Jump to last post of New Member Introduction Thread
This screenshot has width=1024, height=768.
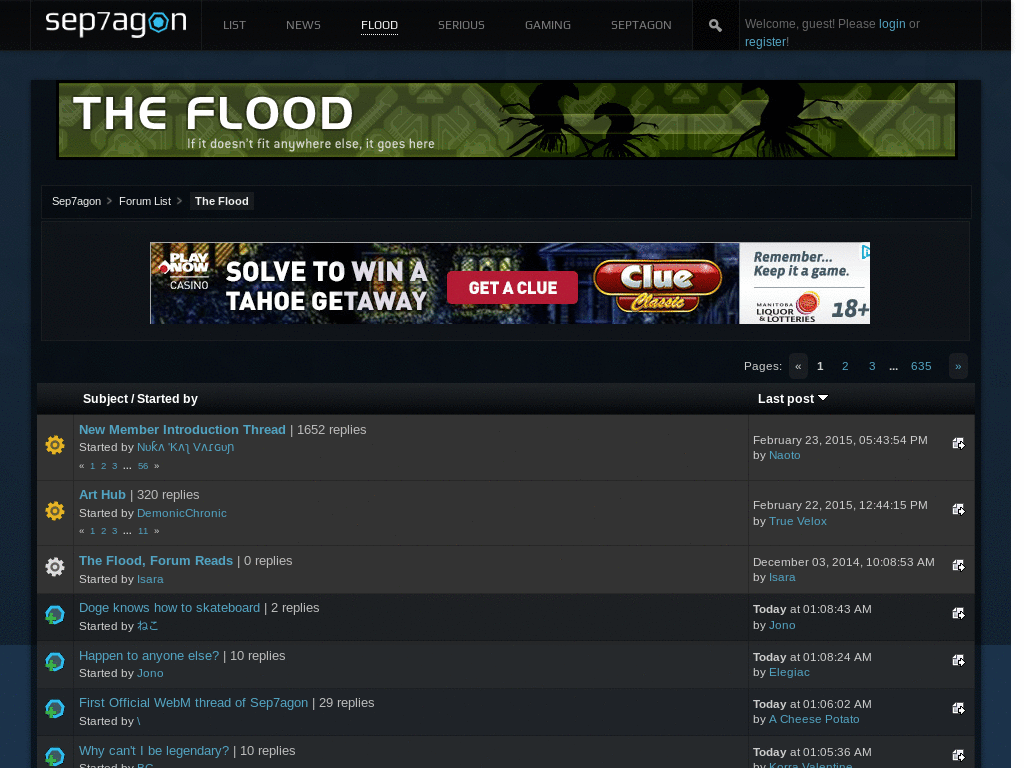tap(958, 443)
